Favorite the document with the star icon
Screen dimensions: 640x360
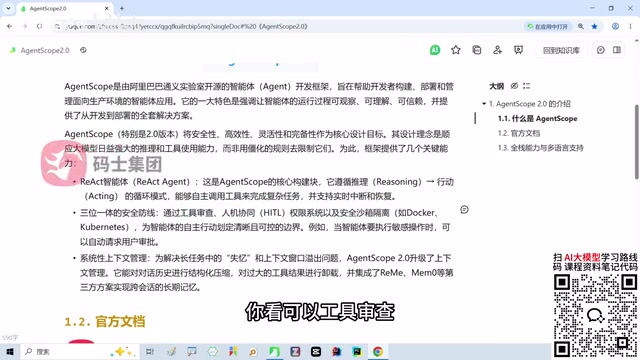click(x=456, y=50)
